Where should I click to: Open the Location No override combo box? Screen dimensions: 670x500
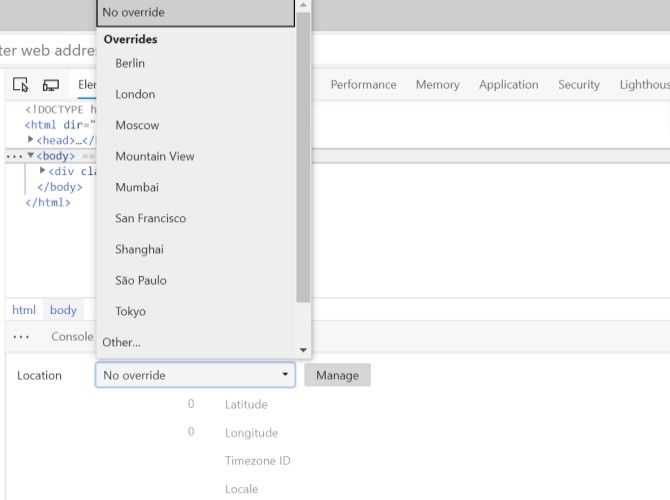click(x=195, y=375)
